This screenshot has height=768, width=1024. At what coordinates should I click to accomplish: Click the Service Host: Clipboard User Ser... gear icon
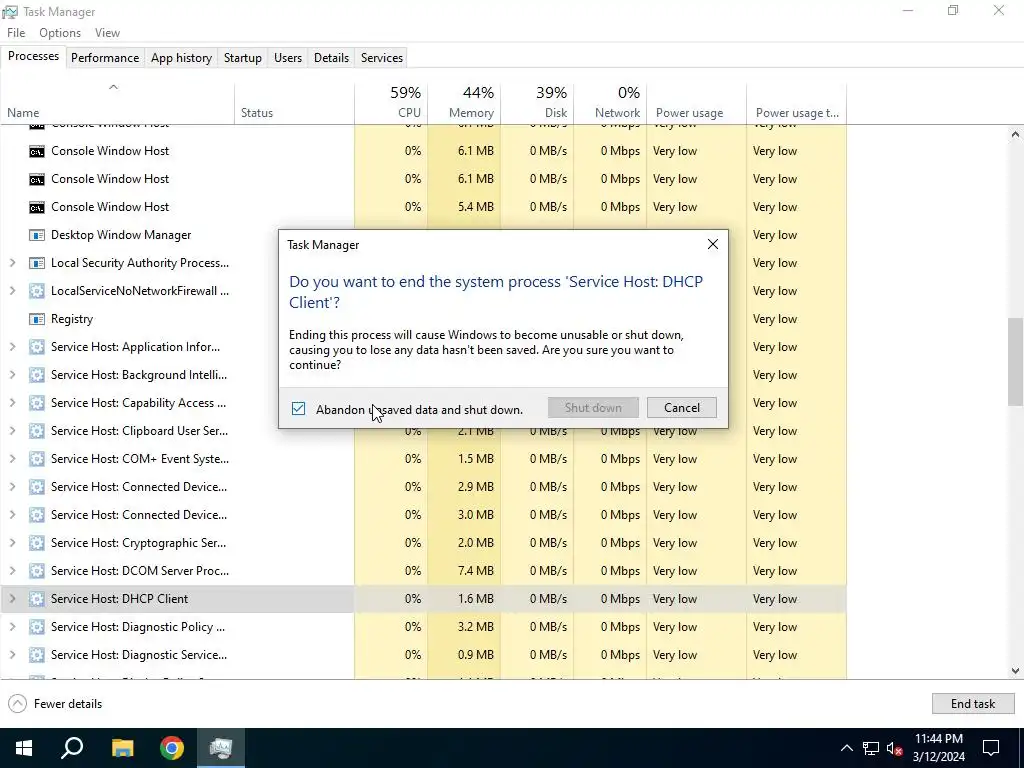click(37, 431)
